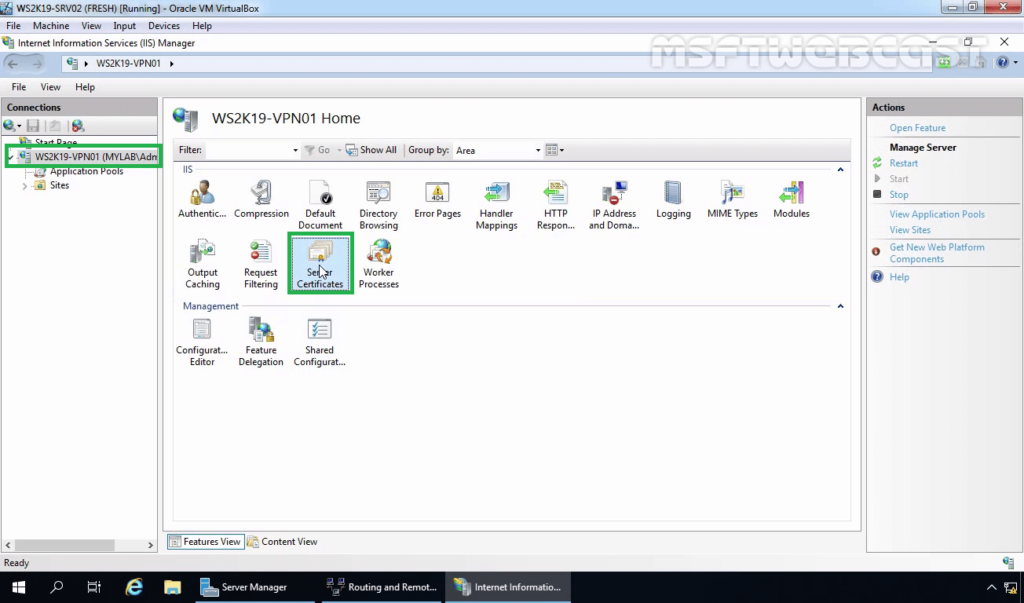Open VirtualBox Machine menu
Screen dimensions: 1024x603
pos(51,25)
